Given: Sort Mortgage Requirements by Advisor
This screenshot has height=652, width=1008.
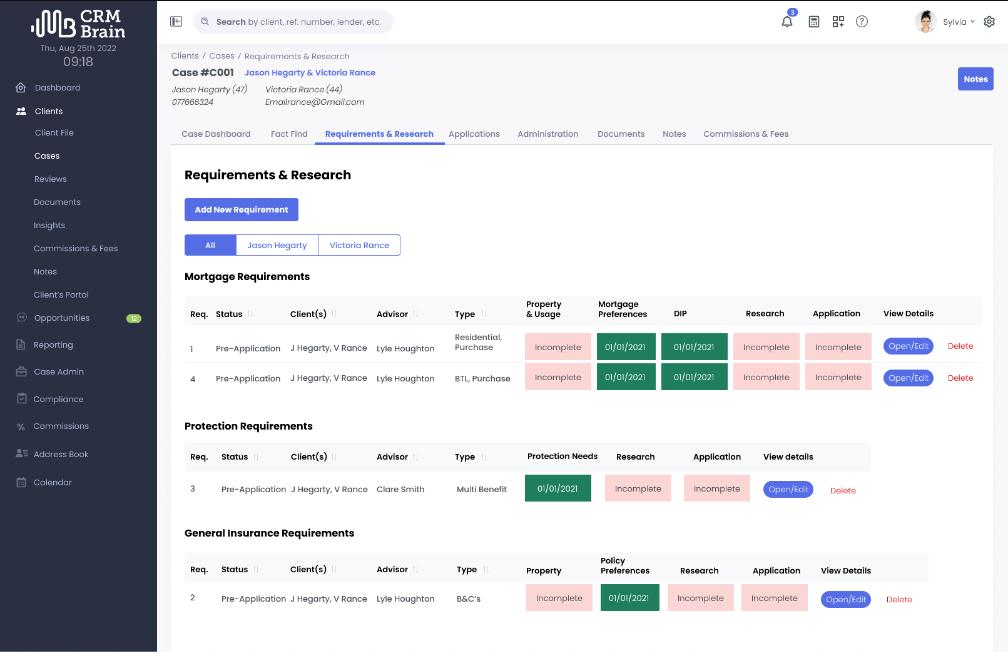Looking at the screenshot, I should [x=416, y=314].
